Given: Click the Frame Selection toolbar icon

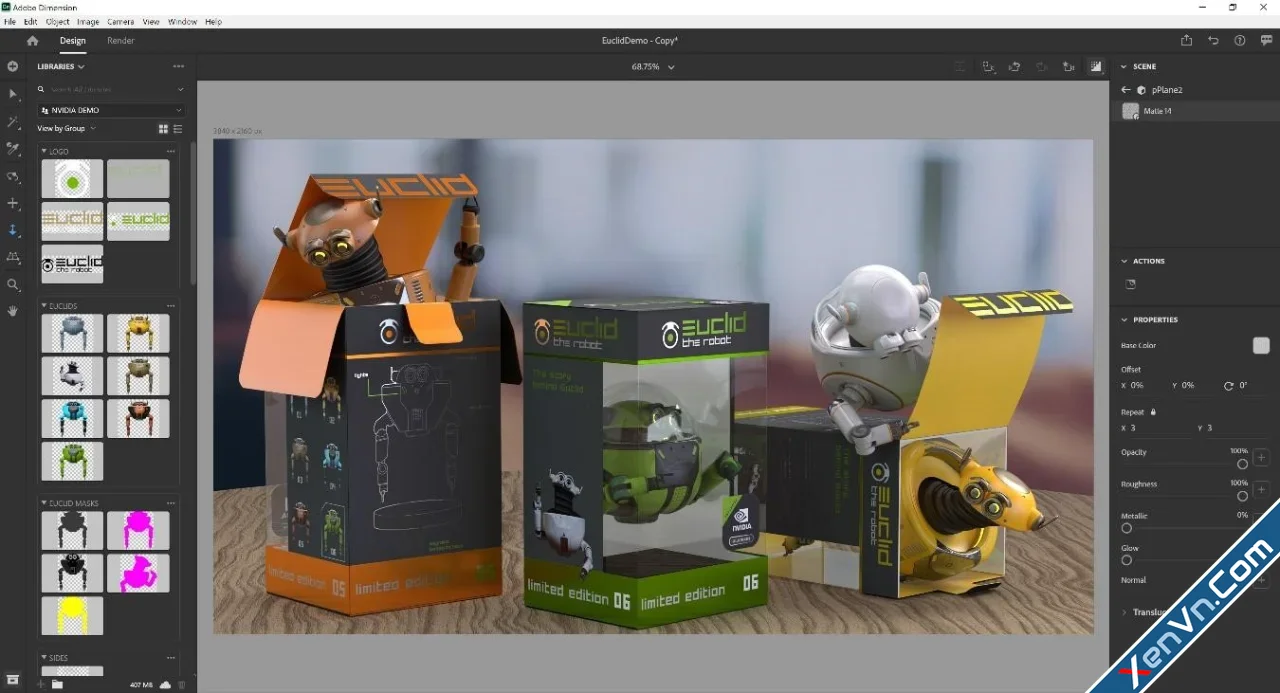Looking at the screenshot, I should 988,67.
